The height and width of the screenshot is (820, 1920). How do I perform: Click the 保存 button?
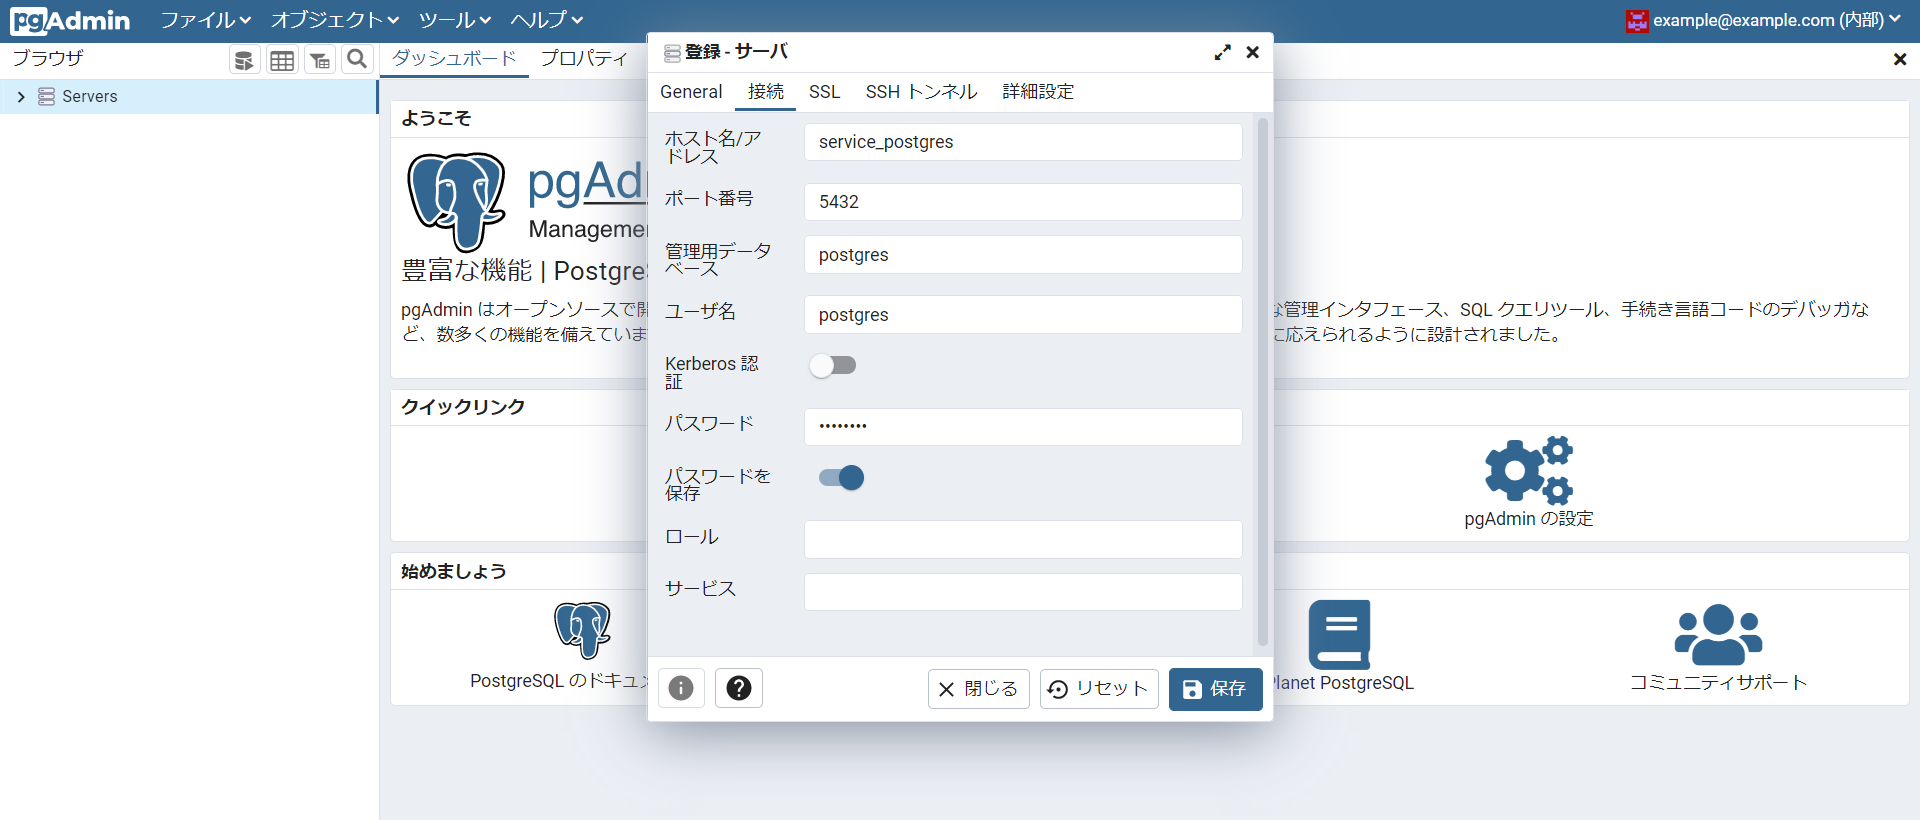1216,689
